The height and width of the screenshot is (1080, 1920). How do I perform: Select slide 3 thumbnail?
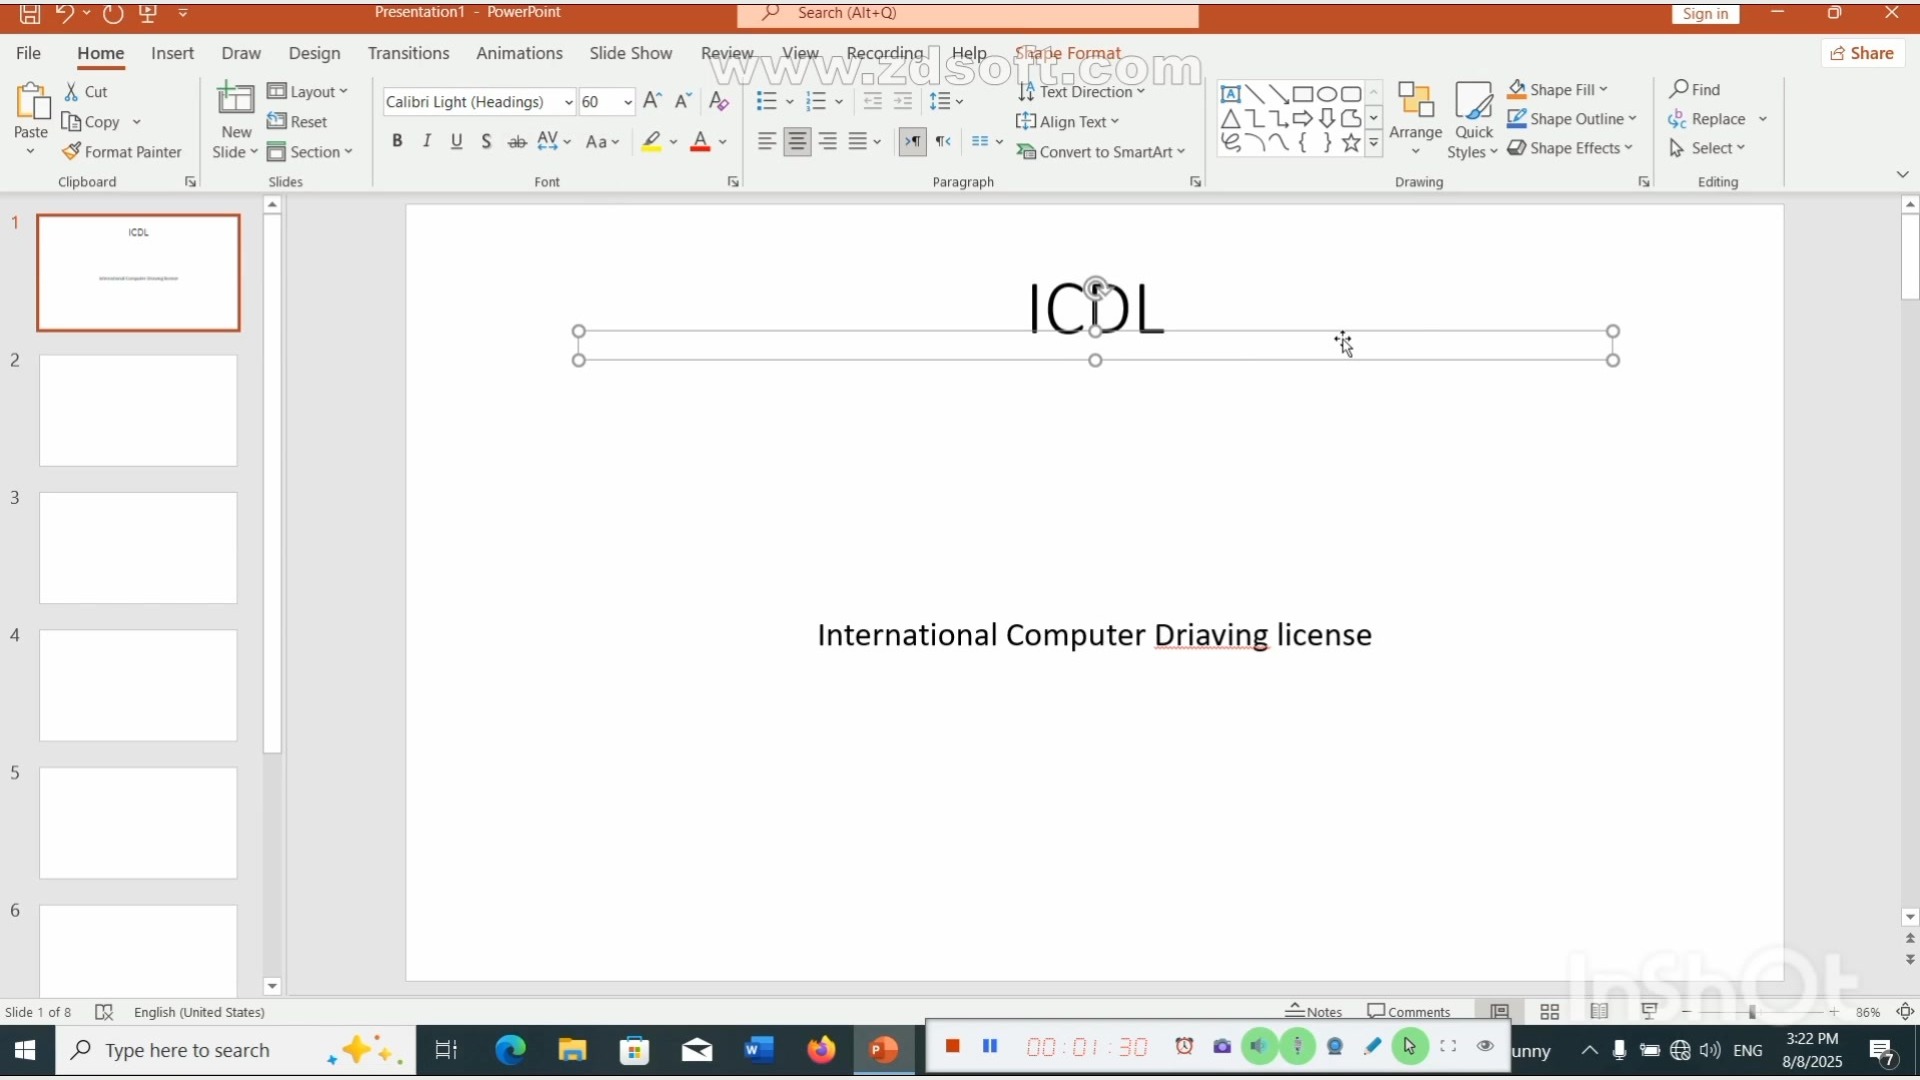coord(138,548)
